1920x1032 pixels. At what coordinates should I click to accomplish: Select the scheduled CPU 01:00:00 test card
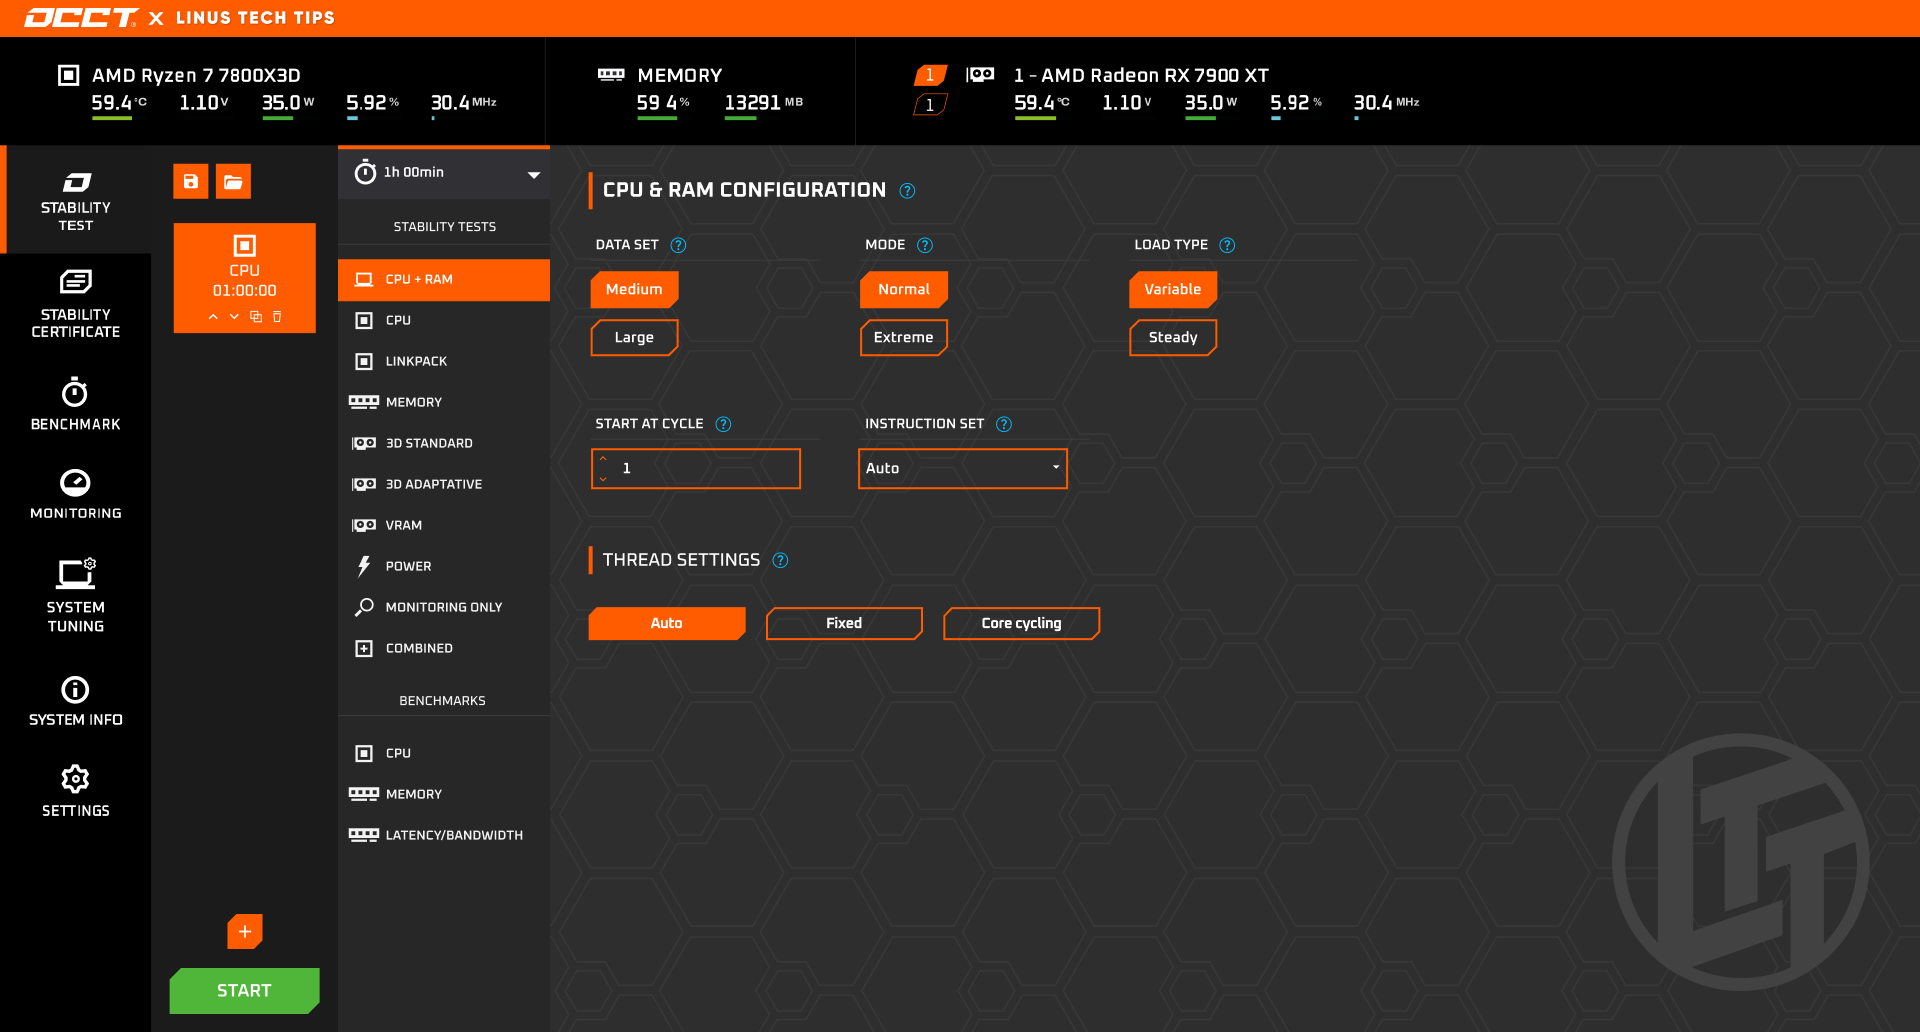coord(245,278)
